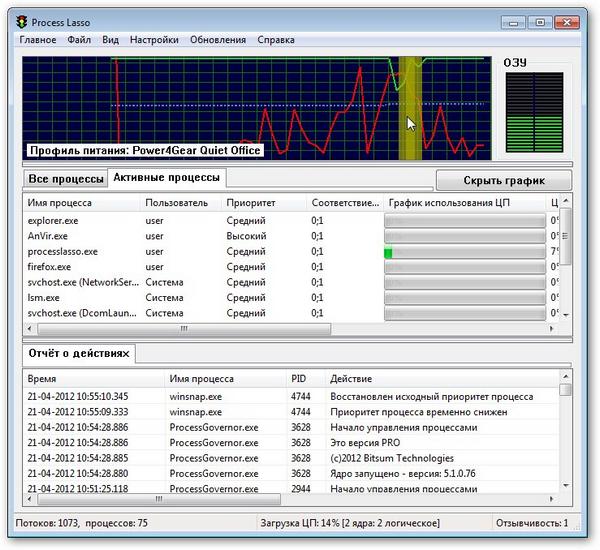The height and width of the screenshot is (550, 600).
Task: Open the Вид menu
Action: click(x=110, y=40)
